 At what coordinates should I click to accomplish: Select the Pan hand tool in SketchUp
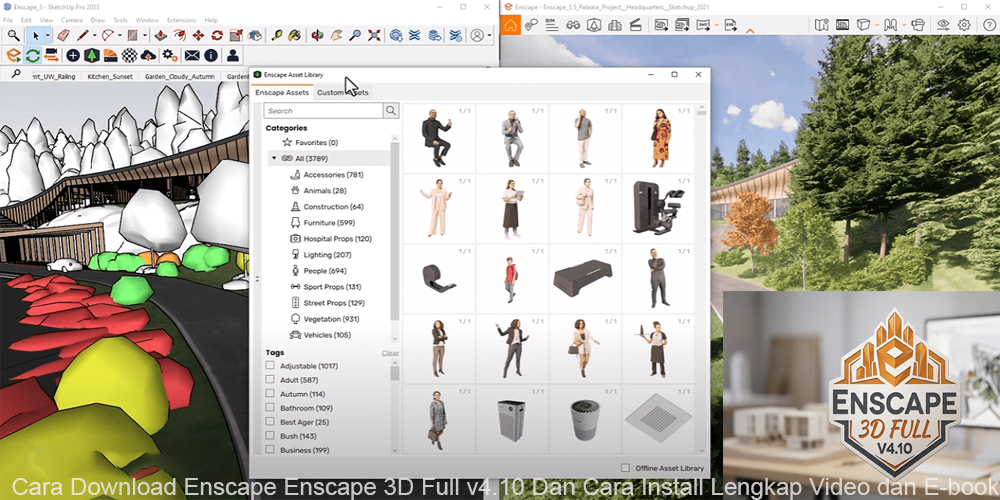(336, 36)
